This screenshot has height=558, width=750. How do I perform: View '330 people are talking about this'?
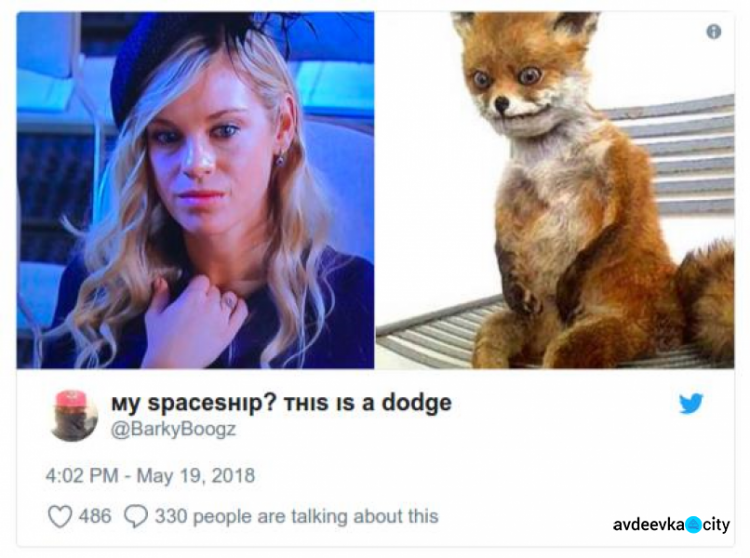(x=297, y=516)
